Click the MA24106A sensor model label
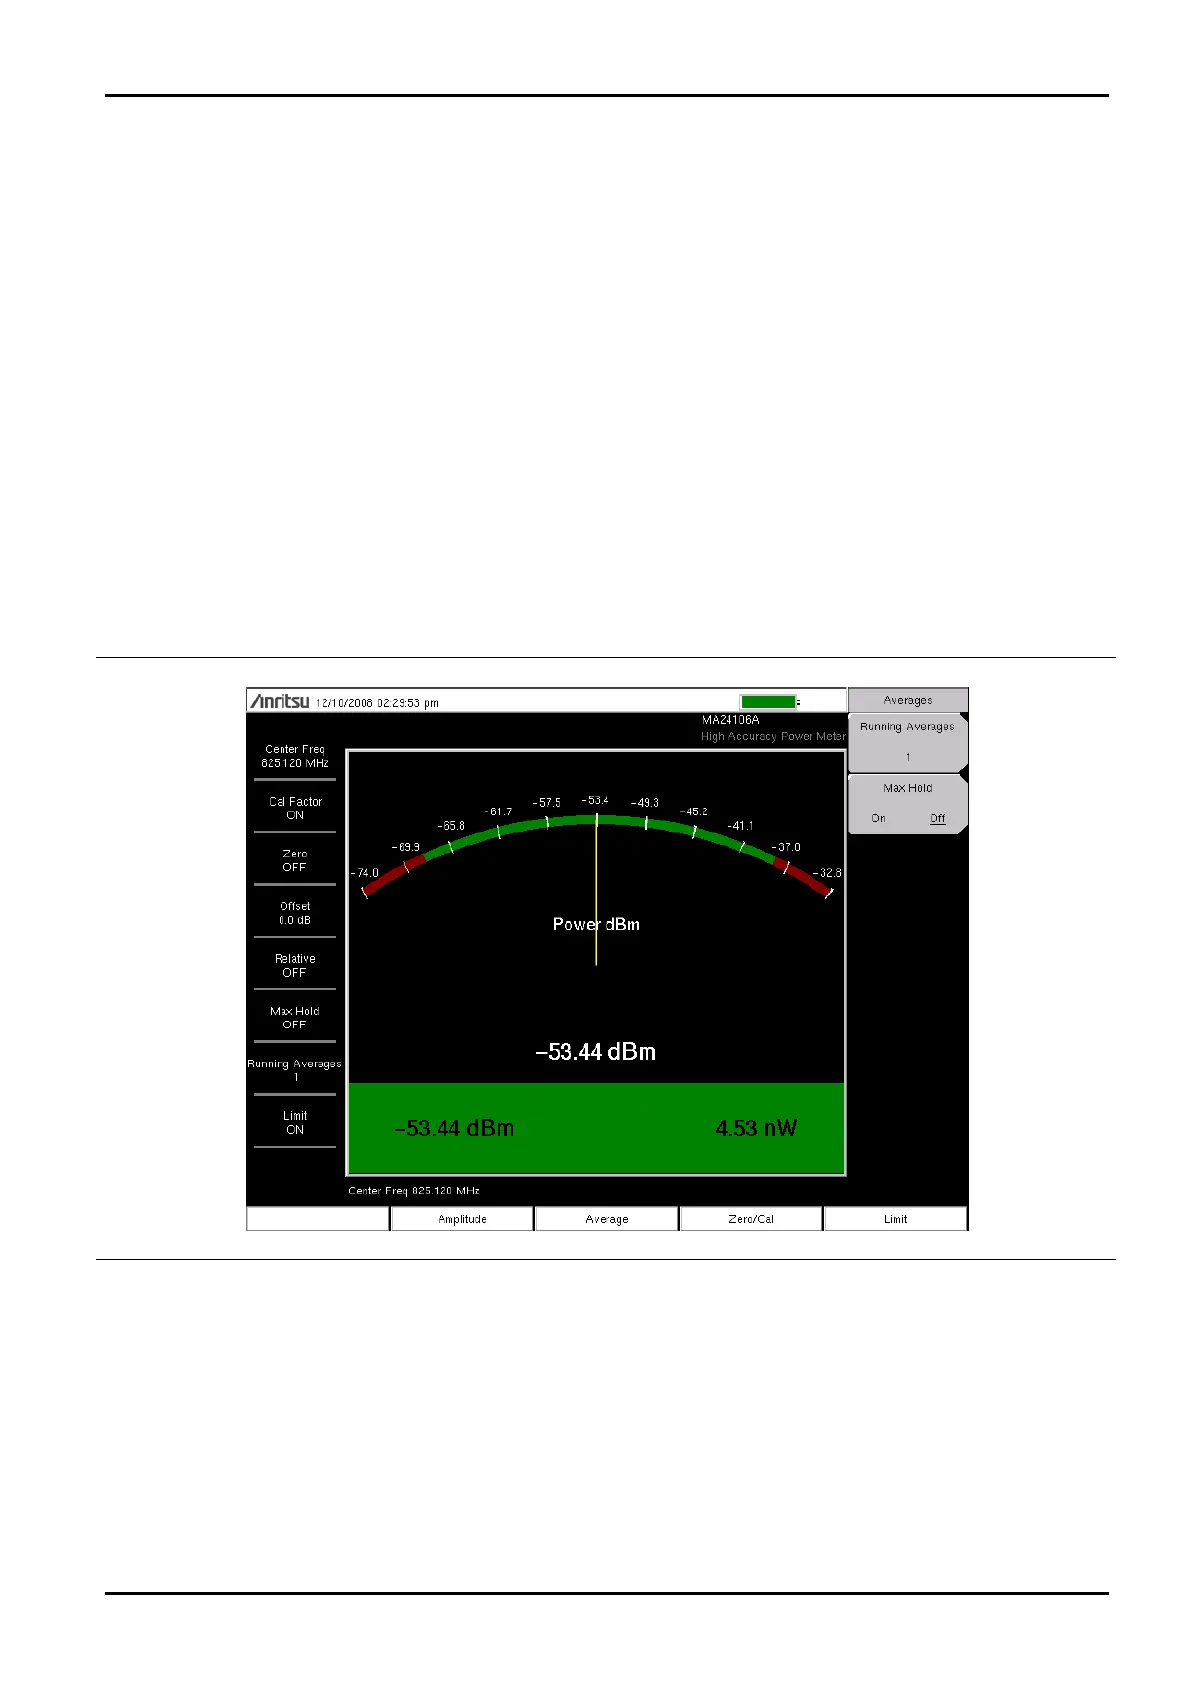This screenshot has width=1190, height=1684. click(x=730, y=720)
